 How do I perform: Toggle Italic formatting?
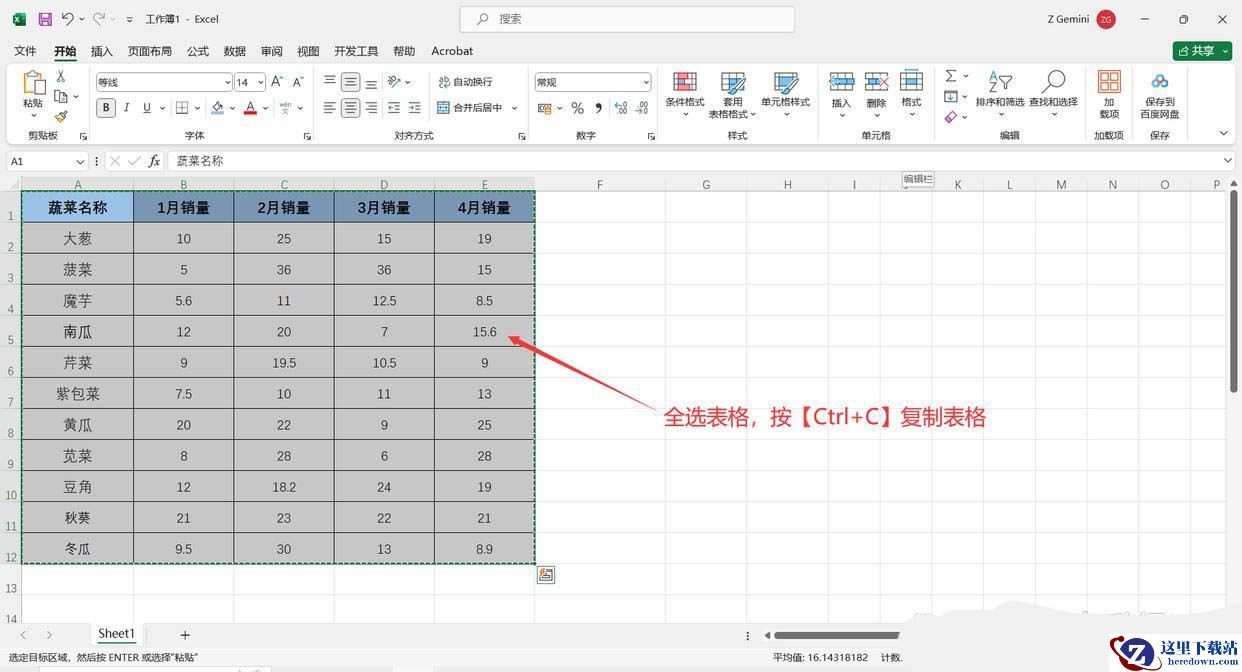pyautogui.click(x=127, y=108)
